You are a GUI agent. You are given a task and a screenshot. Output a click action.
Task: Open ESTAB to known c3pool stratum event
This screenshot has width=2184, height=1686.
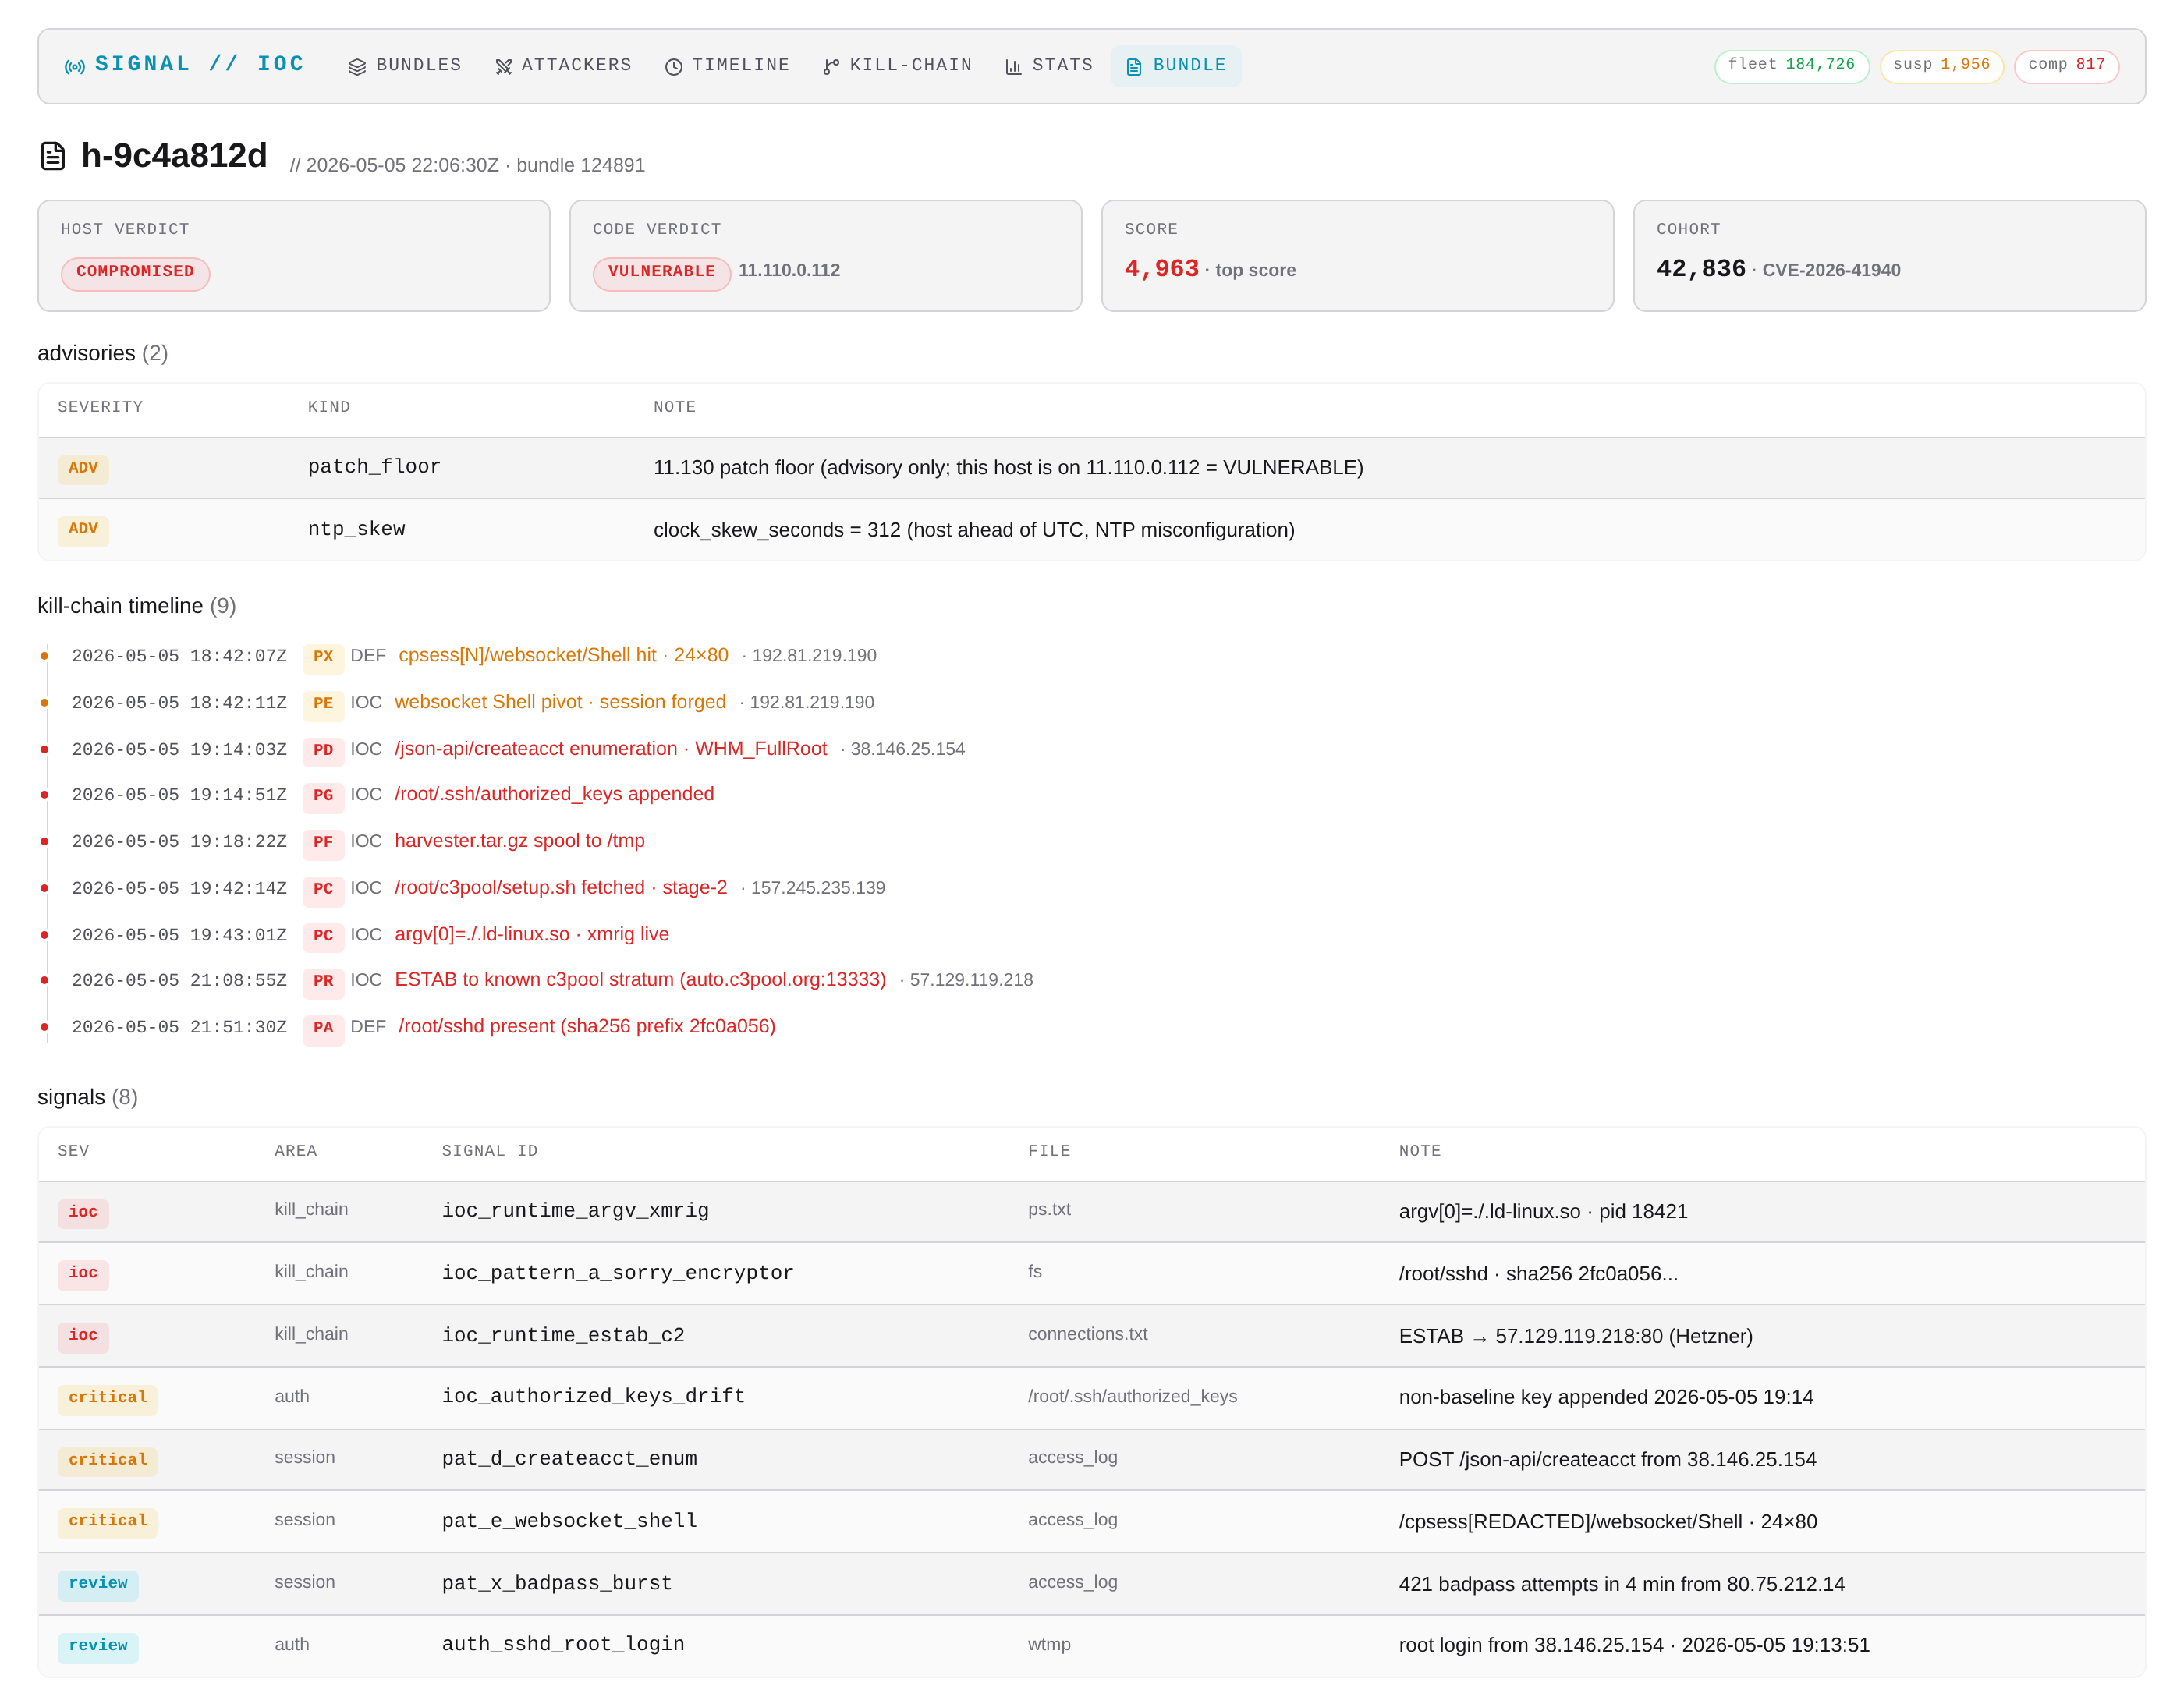640,980
